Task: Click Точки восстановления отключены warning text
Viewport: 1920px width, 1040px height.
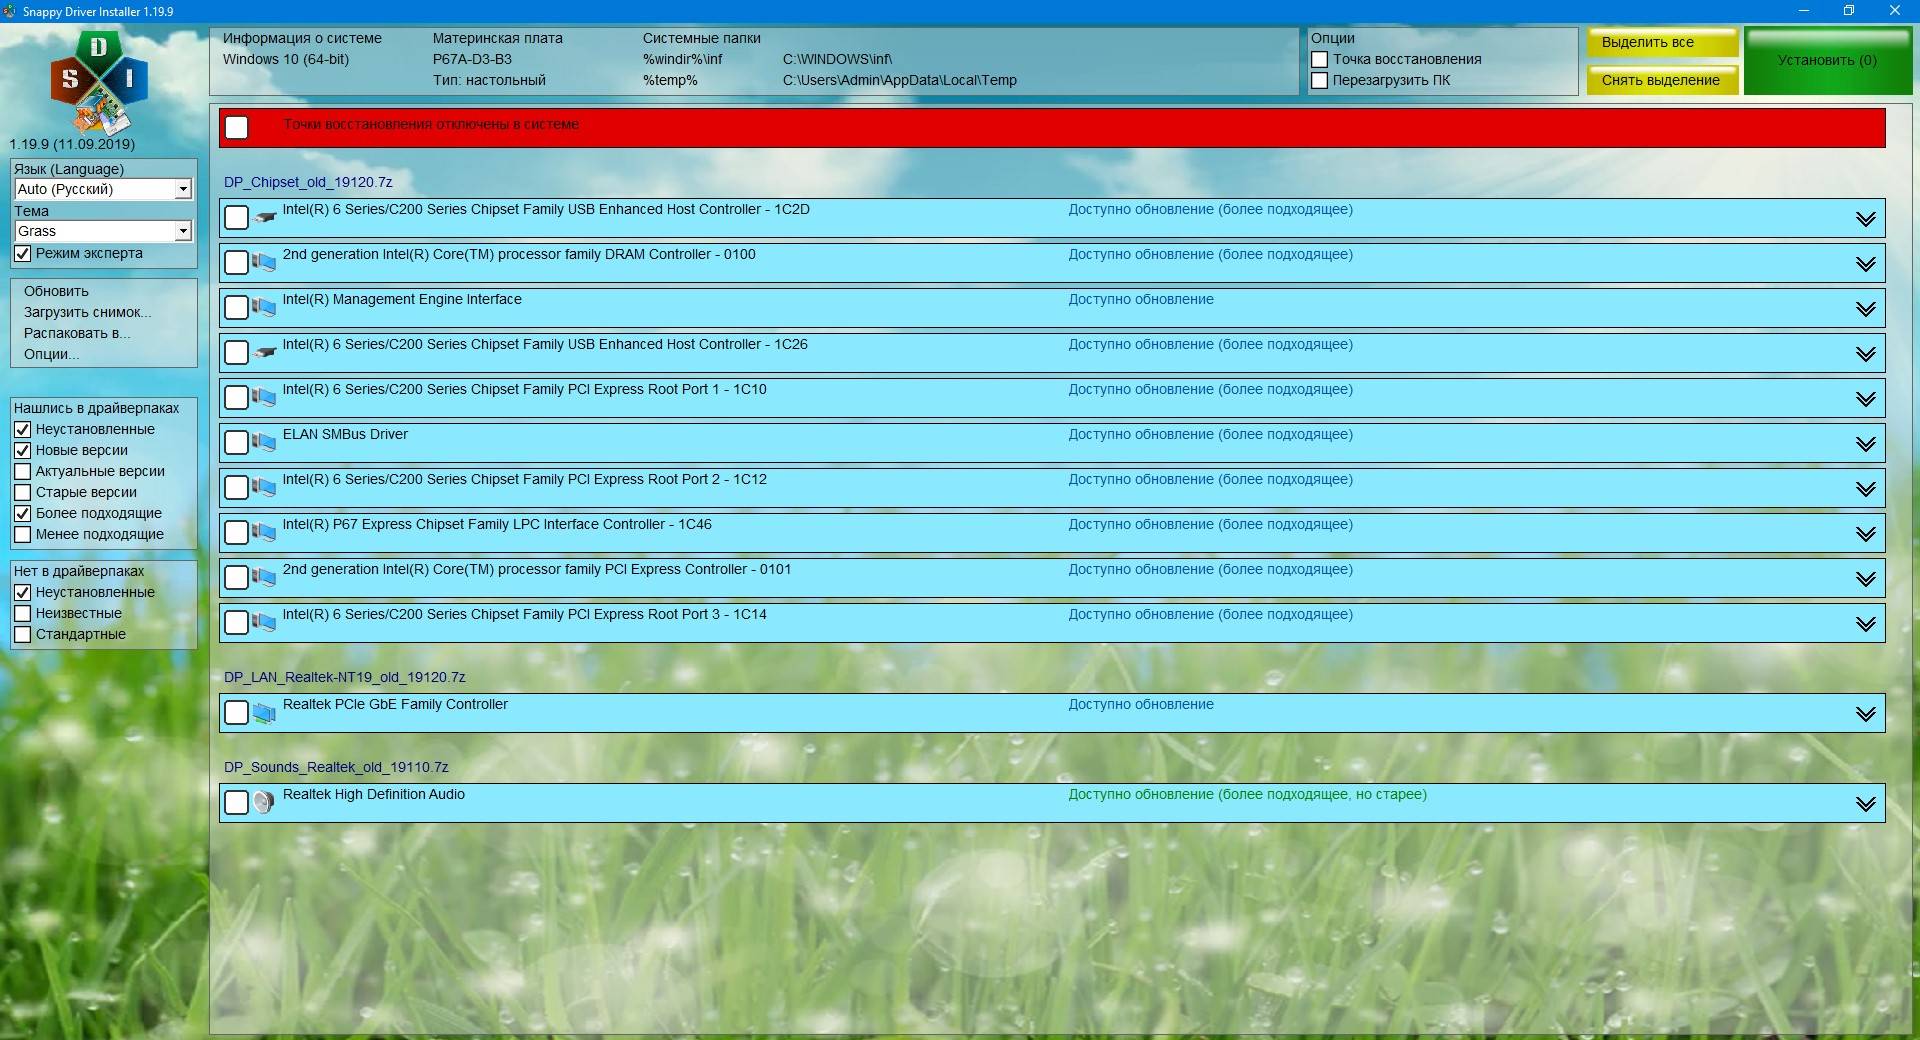Action: [x=431, y=124]
